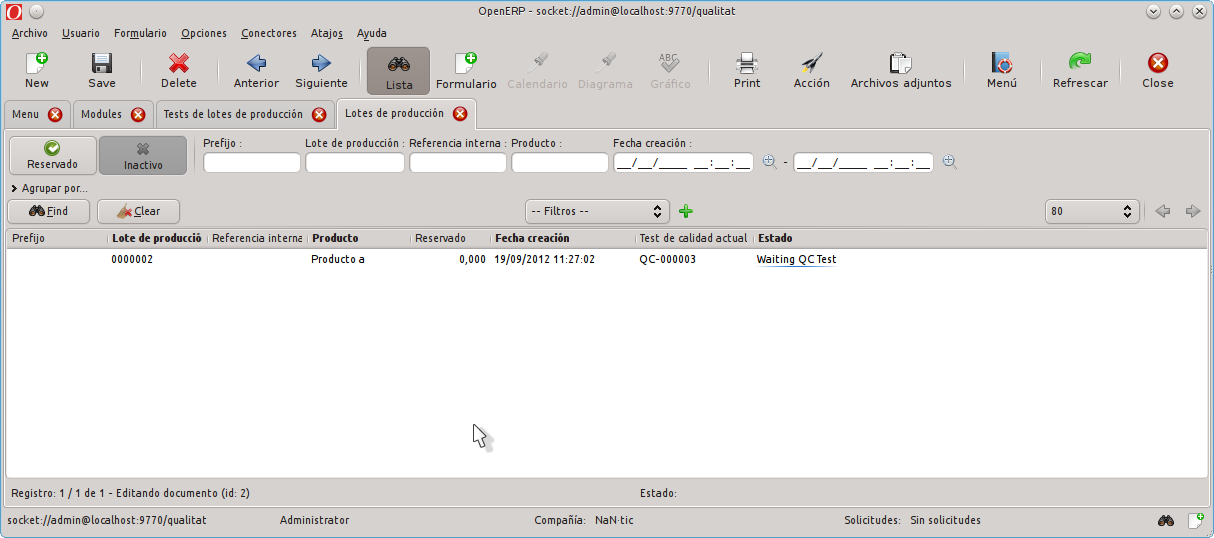Toggle the Reservado filter
This screenshot has width=1214, height=538.
pos(52,155)
